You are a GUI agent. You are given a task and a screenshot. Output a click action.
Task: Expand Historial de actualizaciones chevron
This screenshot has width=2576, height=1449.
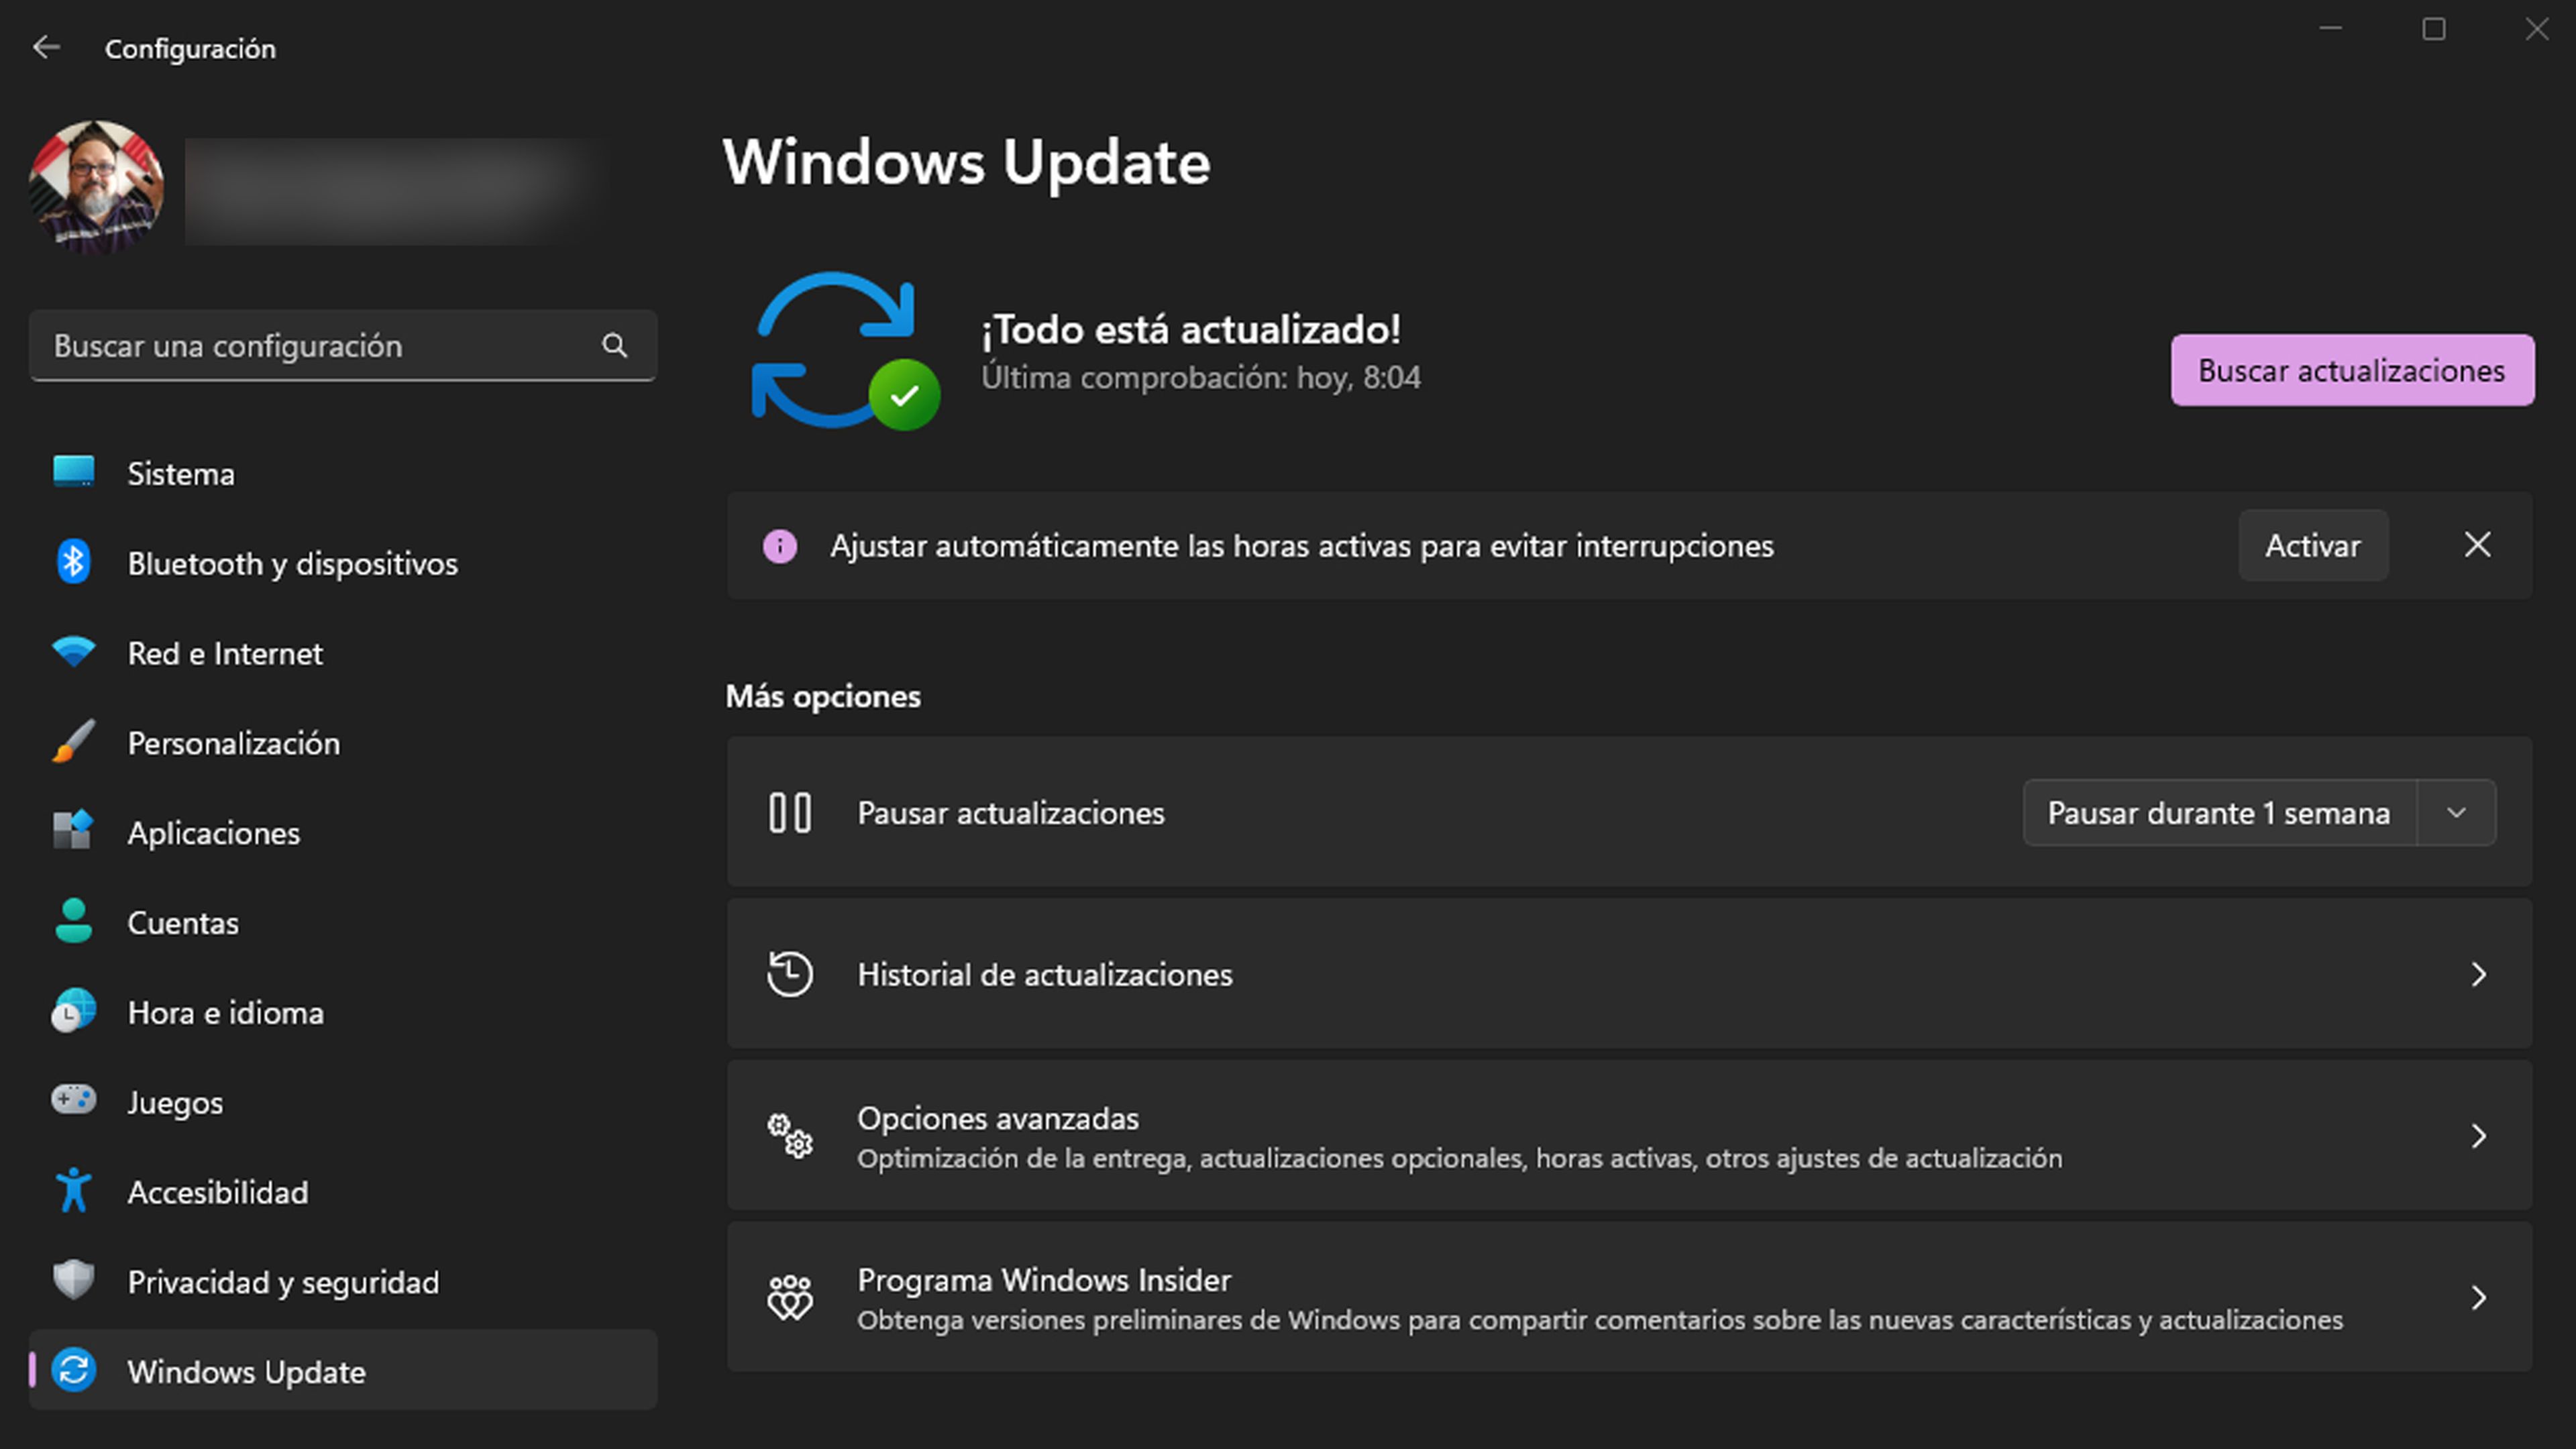coord(2478,974)
